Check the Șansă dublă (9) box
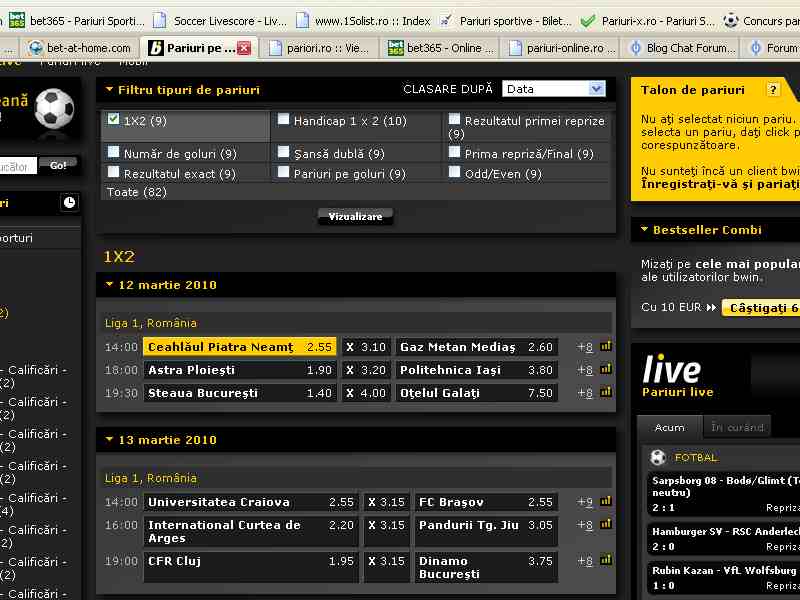This screenshot has width=800, height=600. tap(283, 152)
